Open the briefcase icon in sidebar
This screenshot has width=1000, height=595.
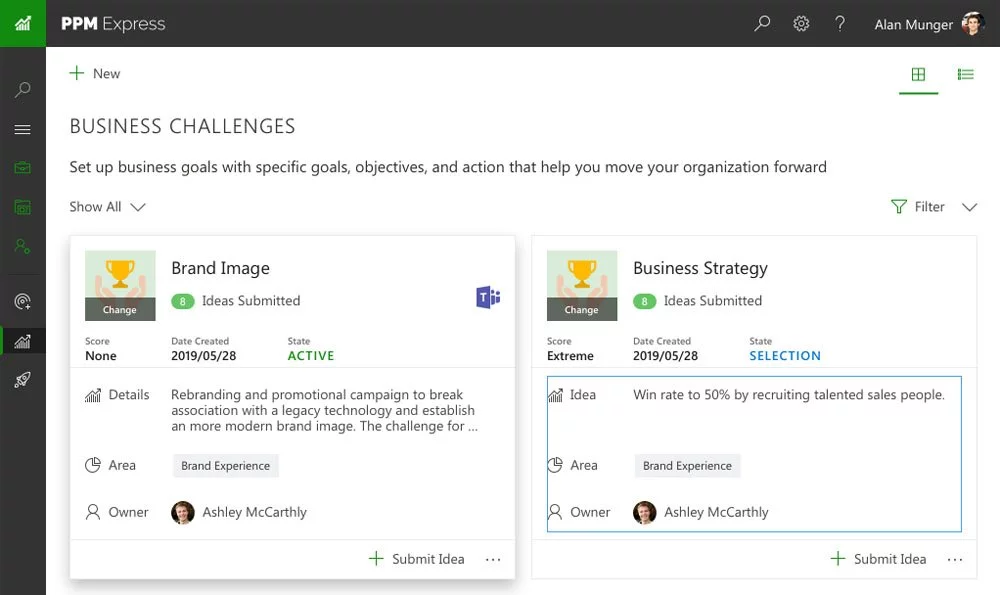pos(22,168)
